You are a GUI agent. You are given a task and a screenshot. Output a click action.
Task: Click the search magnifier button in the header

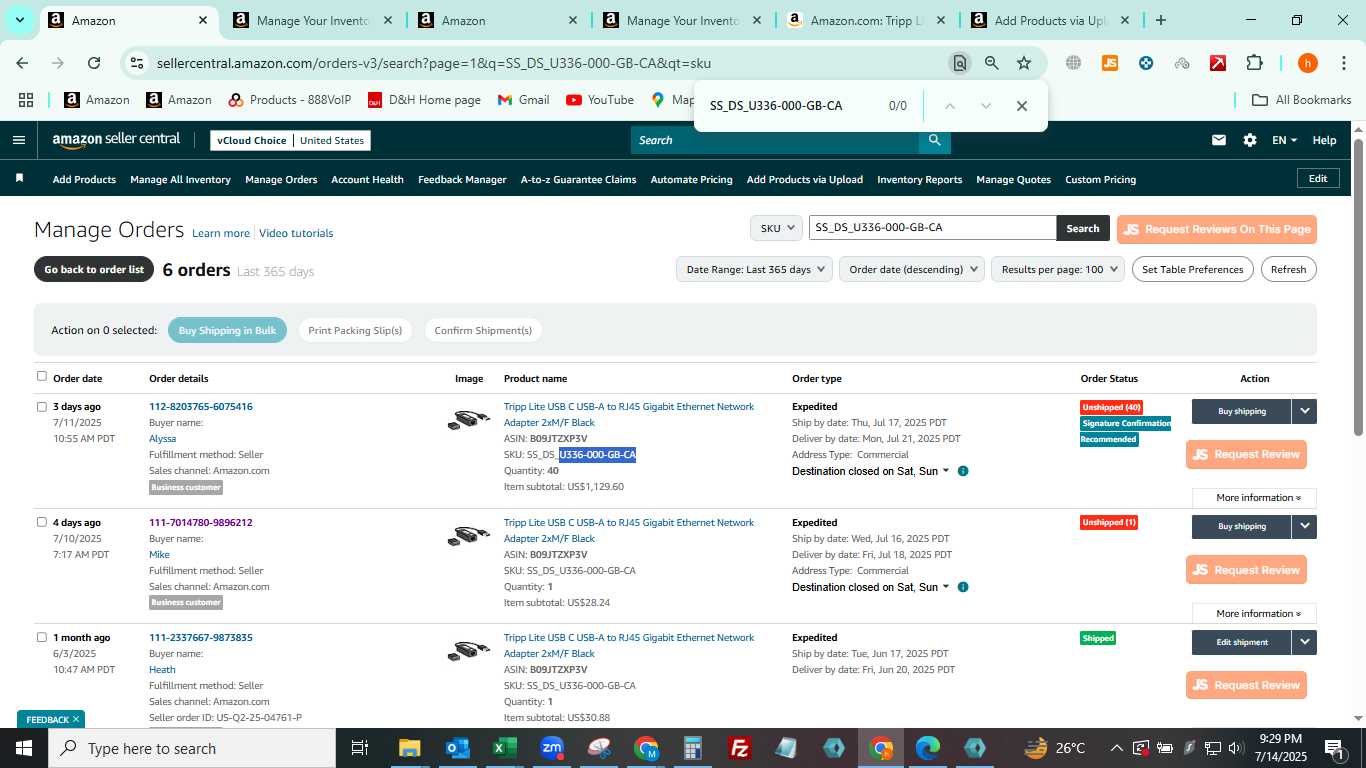coord(935,140)
